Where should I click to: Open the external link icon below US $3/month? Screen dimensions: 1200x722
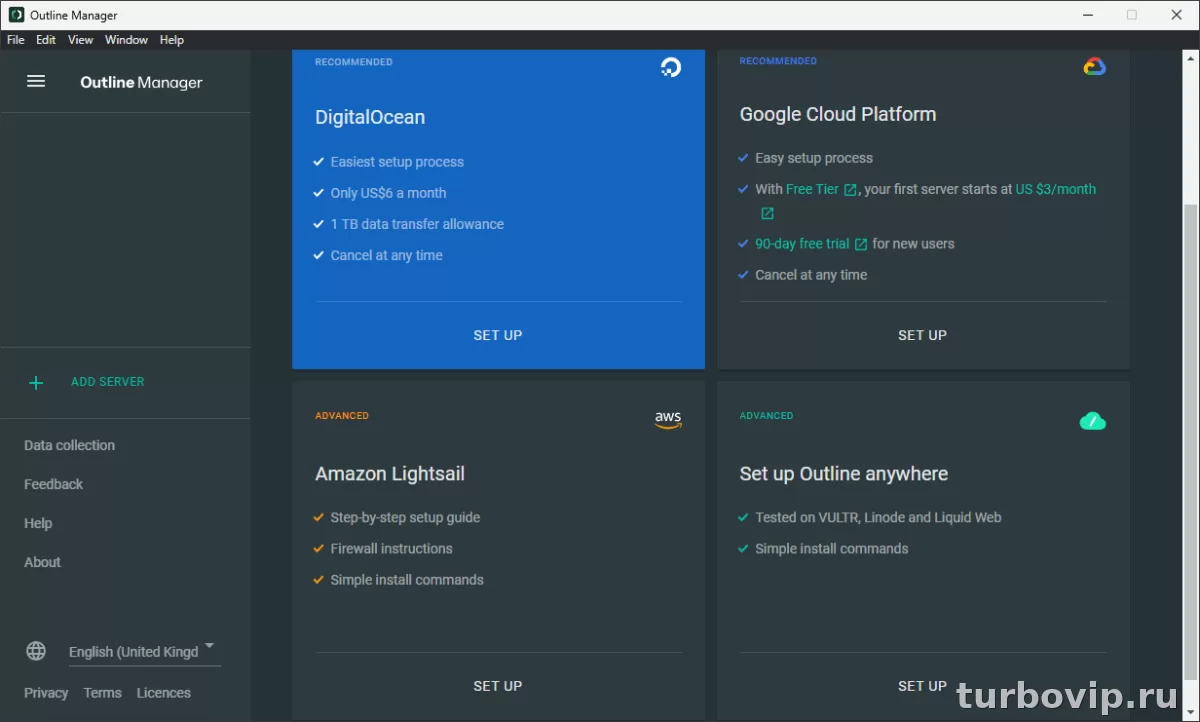pos(767,214)
